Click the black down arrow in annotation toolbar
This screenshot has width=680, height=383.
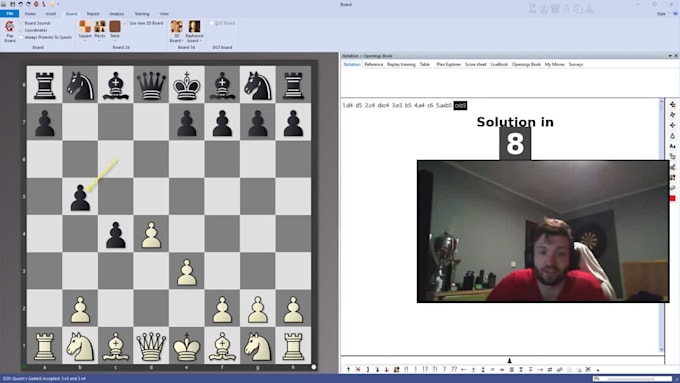click(377, 370)
